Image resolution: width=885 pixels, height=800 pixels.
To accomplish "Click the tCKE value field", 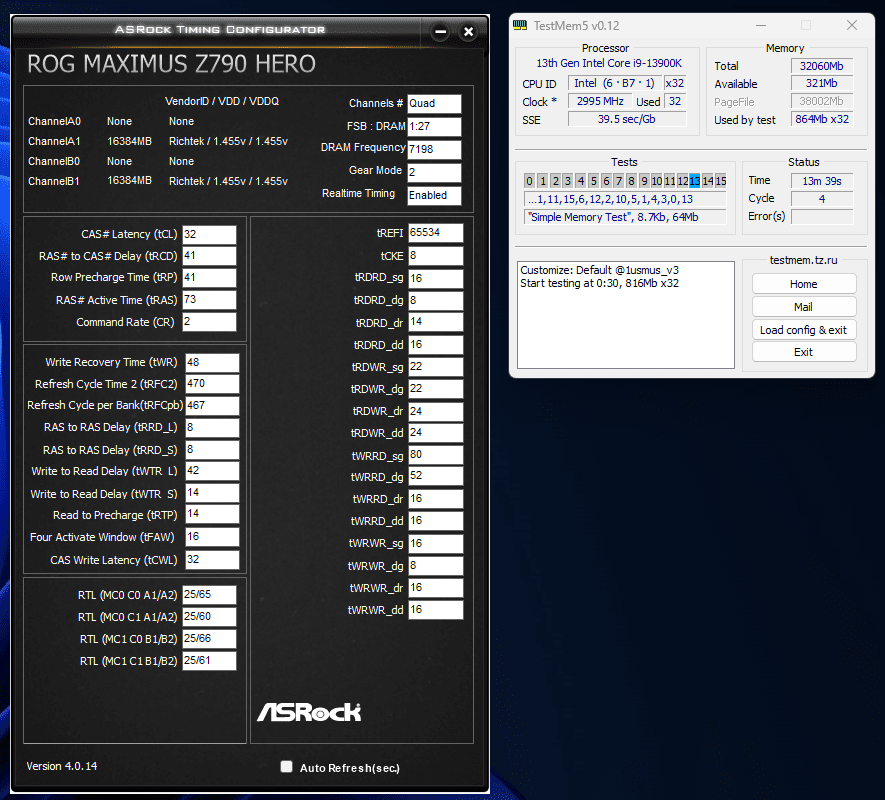I will (435, 256).
